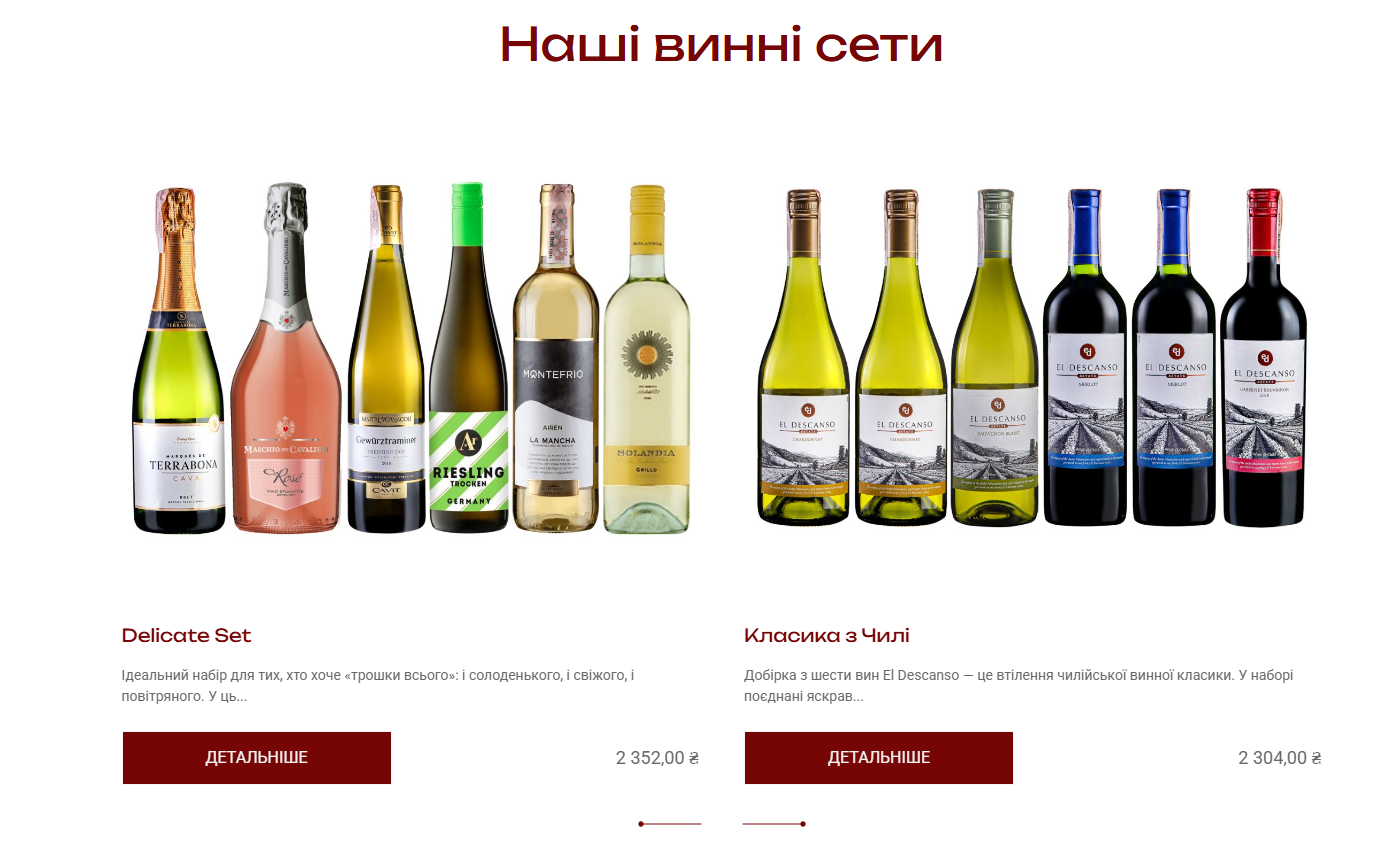
Task: Click the Наші винні сети heading
Action: 721,43
